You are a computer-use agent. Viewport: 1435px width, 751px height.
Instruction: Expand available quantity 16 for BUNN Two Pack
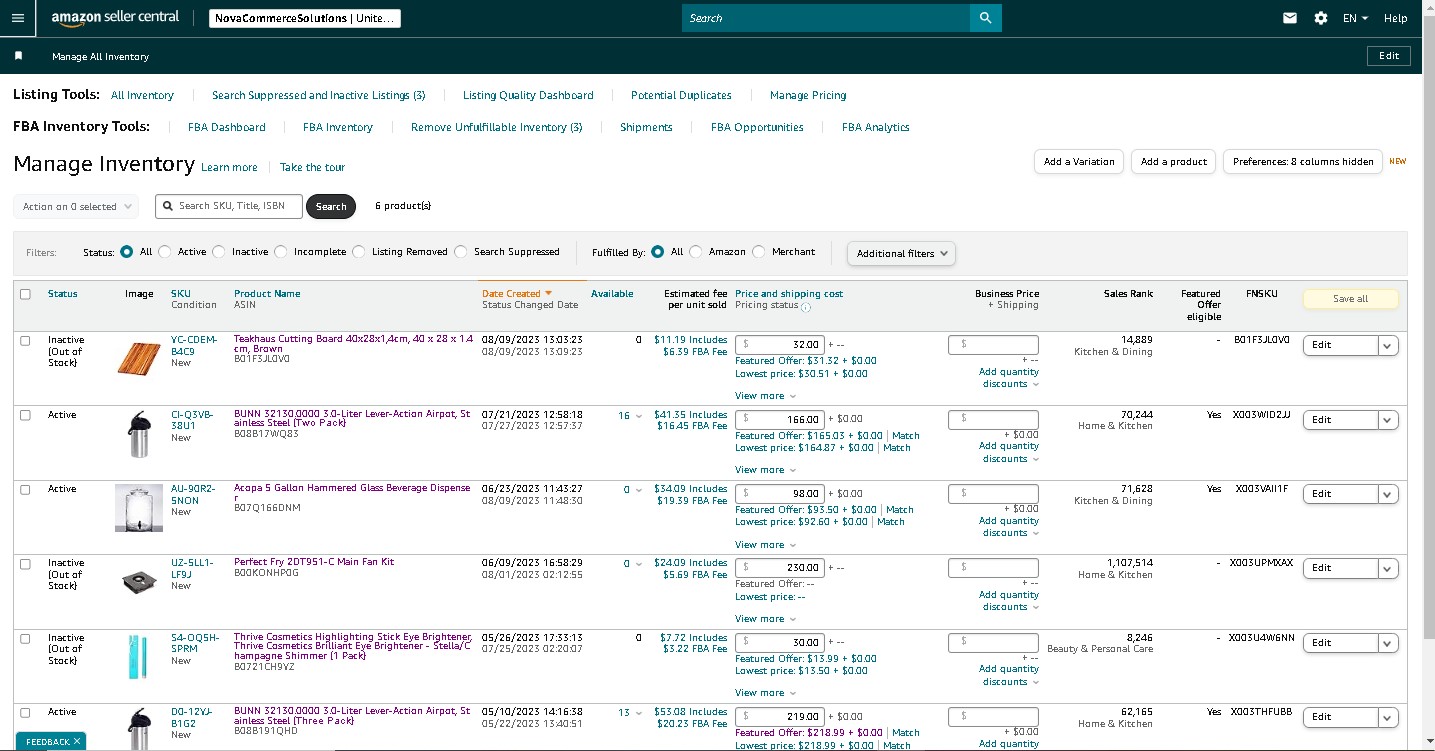630,416
